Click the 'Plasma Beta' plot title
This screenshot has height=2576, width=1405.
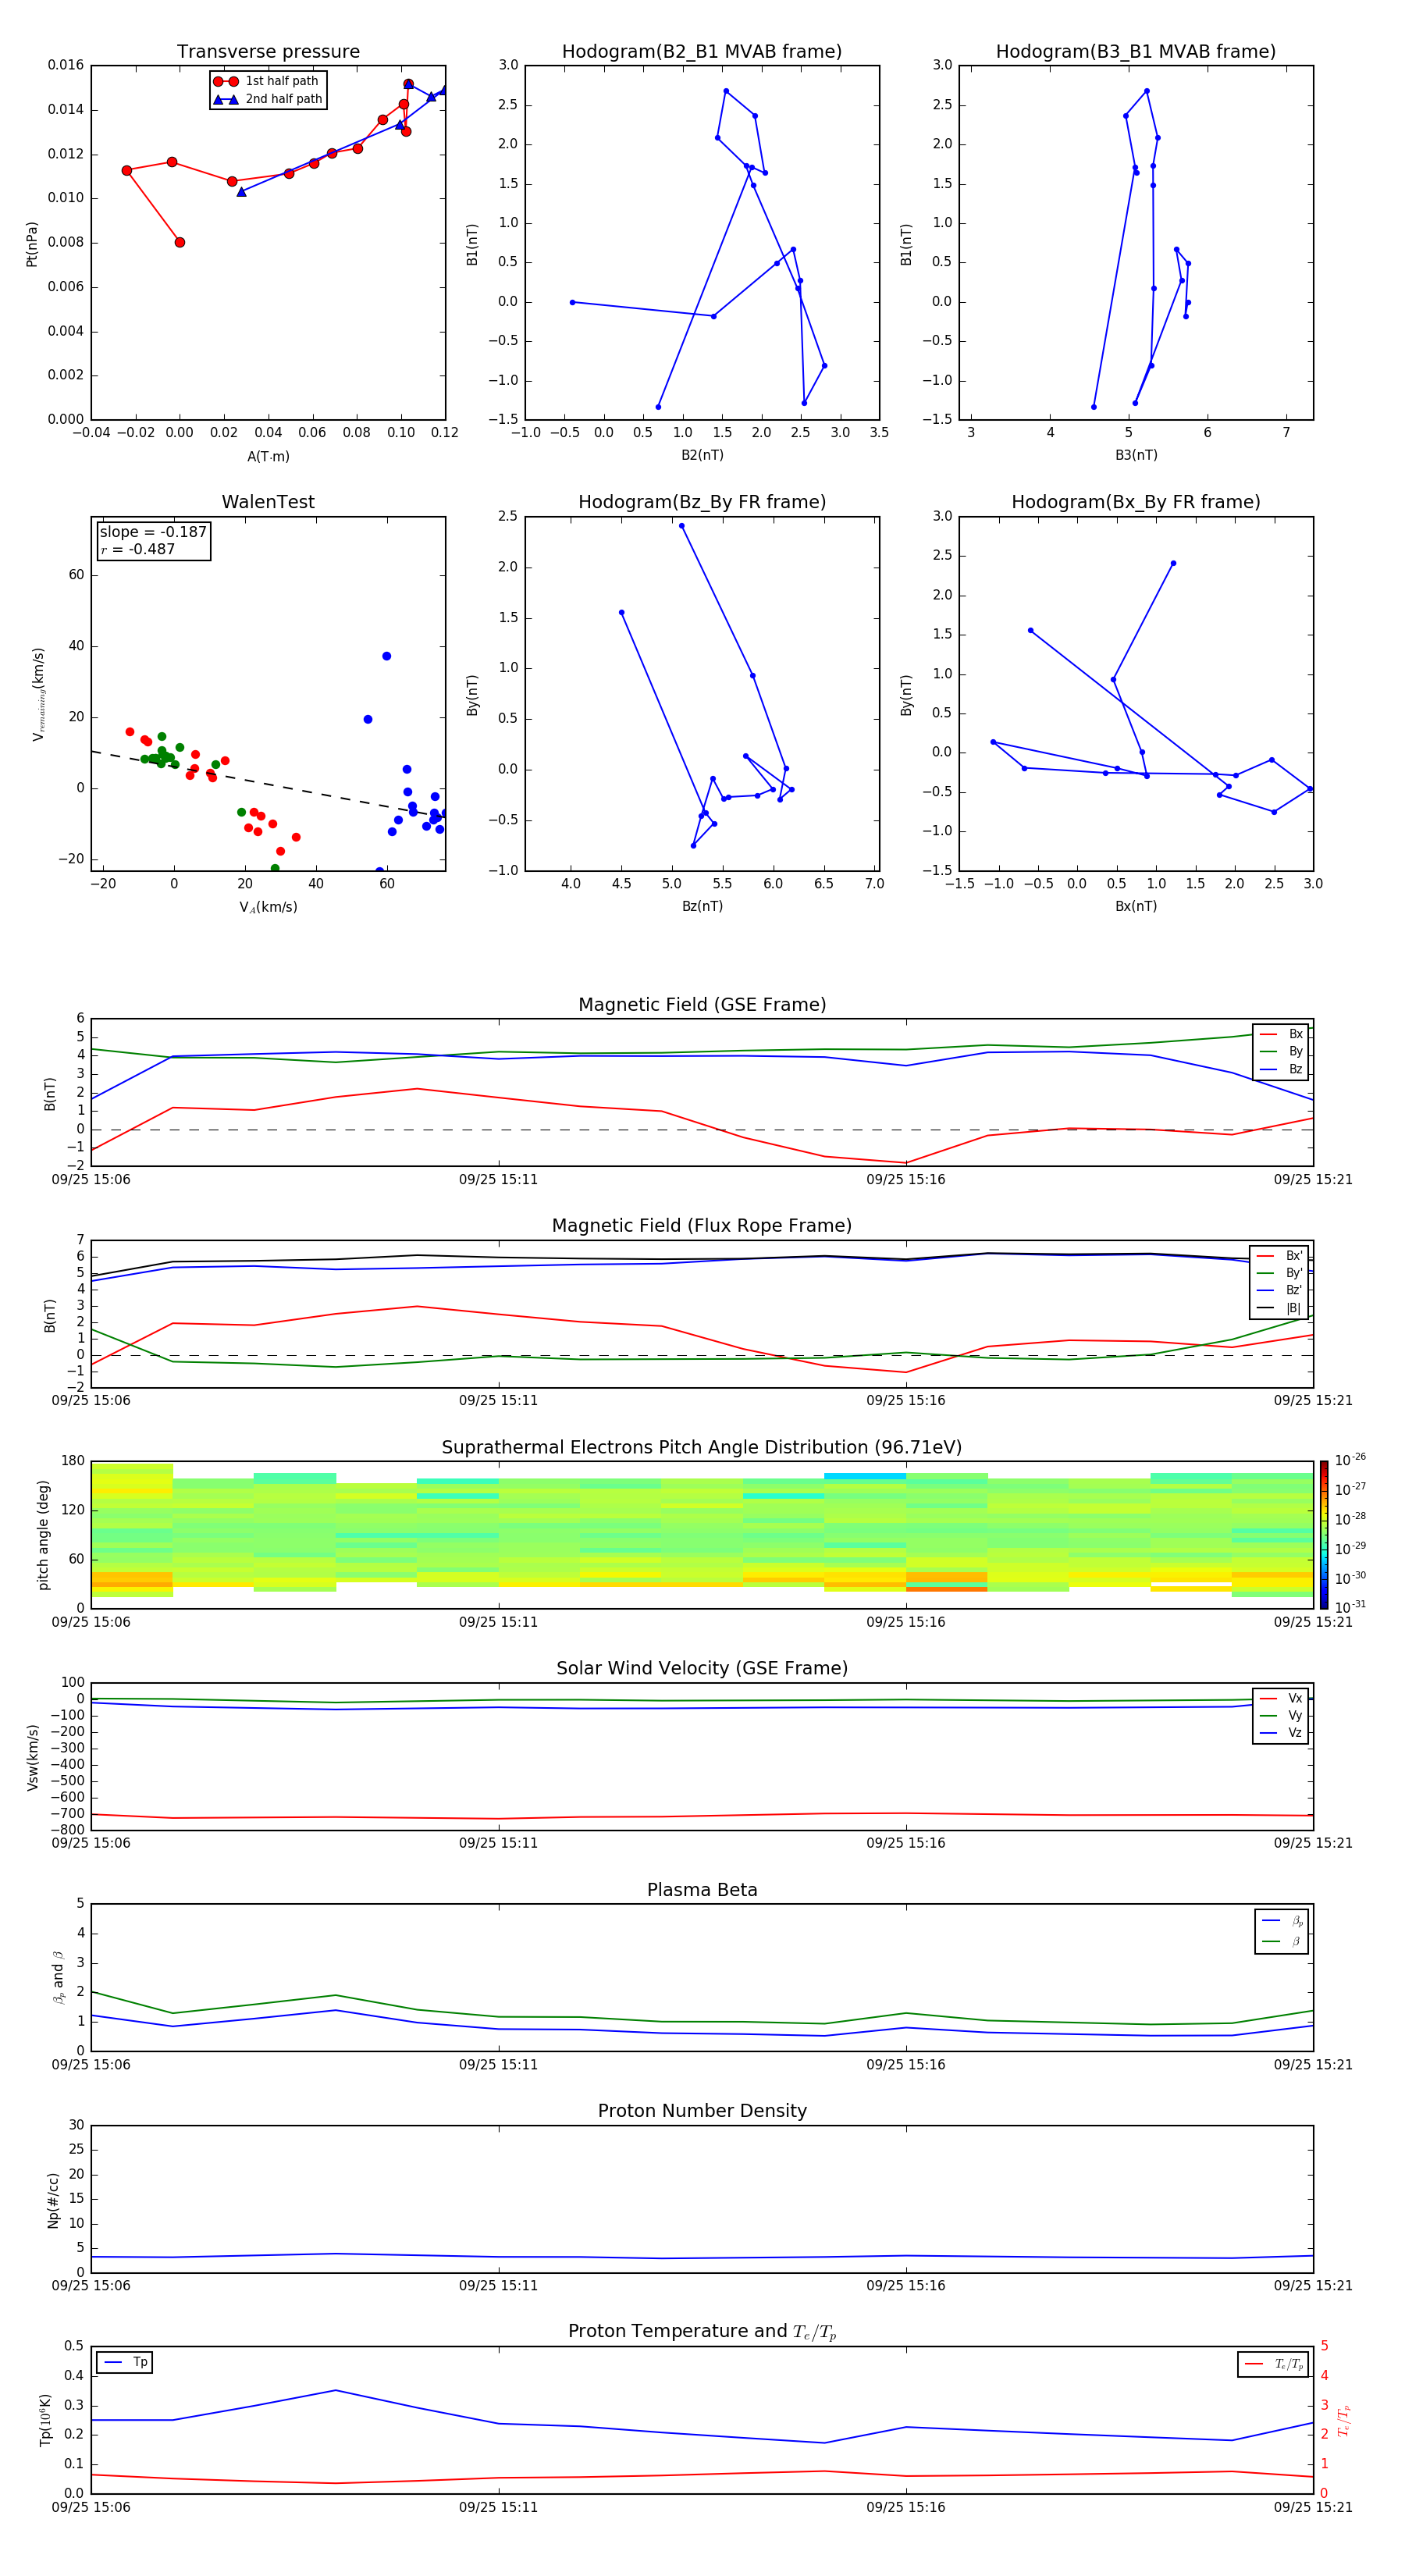[x=702, y=1890]
